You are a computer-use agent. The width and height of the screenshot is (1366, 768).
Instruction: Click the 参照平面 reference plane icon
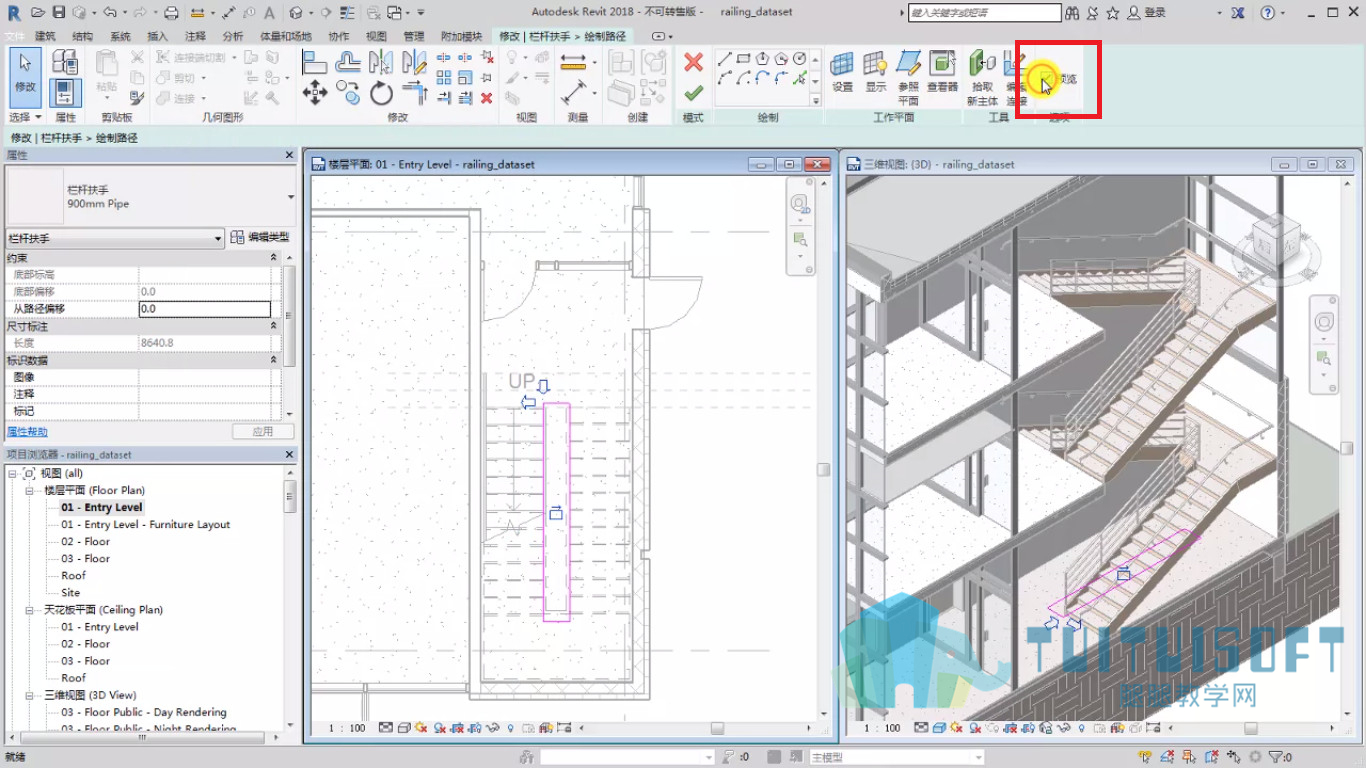coord(908,78)
